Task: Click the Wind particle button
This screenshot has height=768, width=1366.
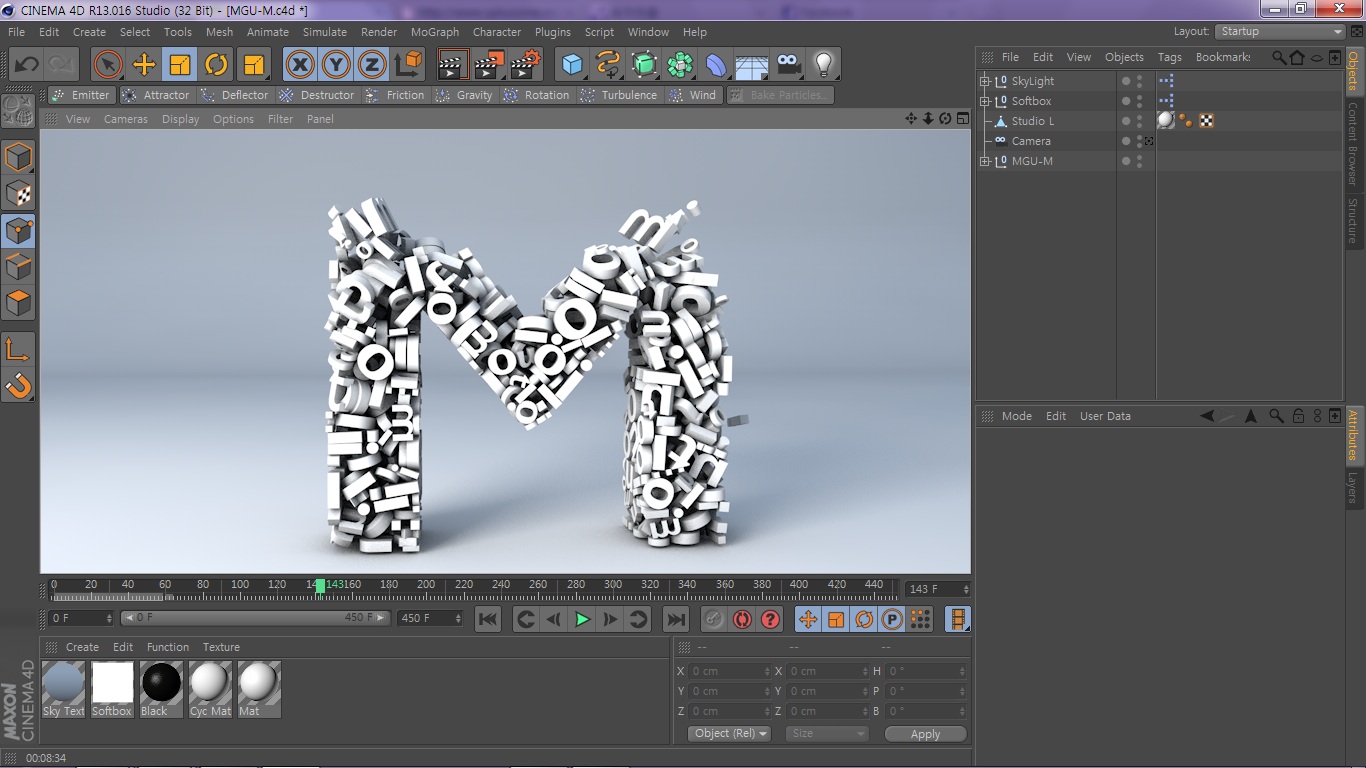Action: (x=693, y=95)
